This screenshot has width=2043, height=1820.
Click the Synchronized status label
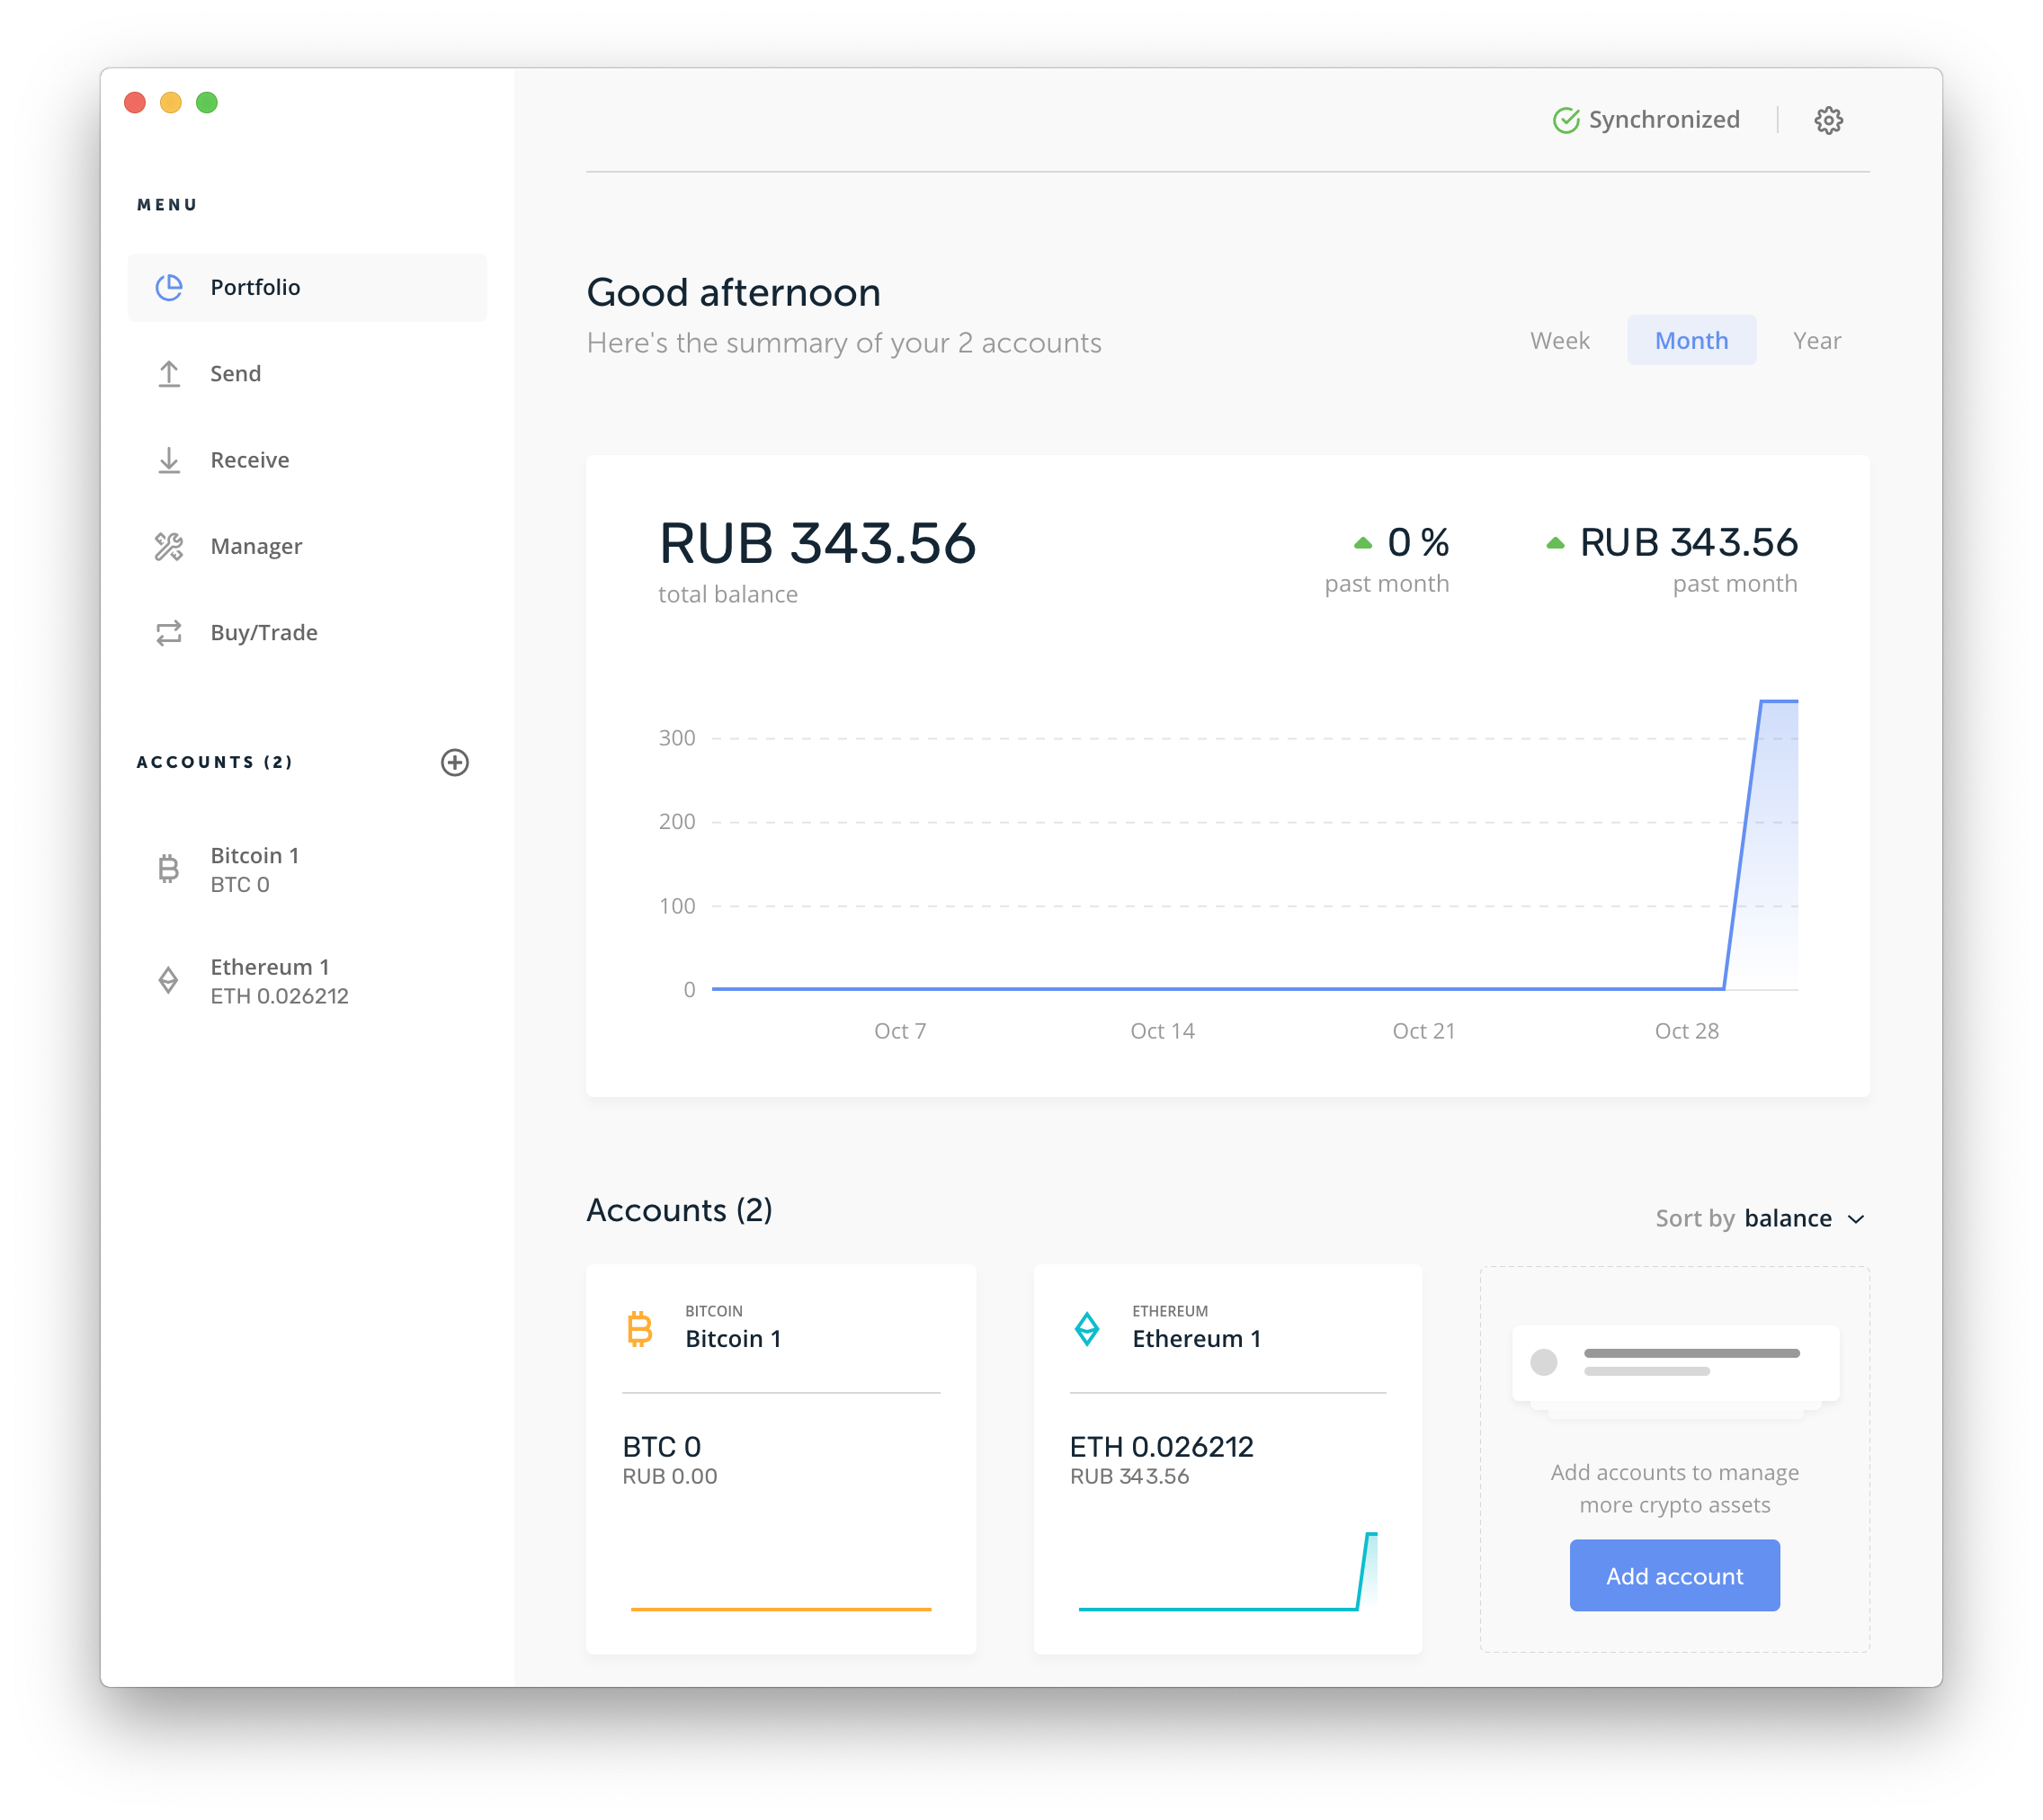coord(1664,120)
